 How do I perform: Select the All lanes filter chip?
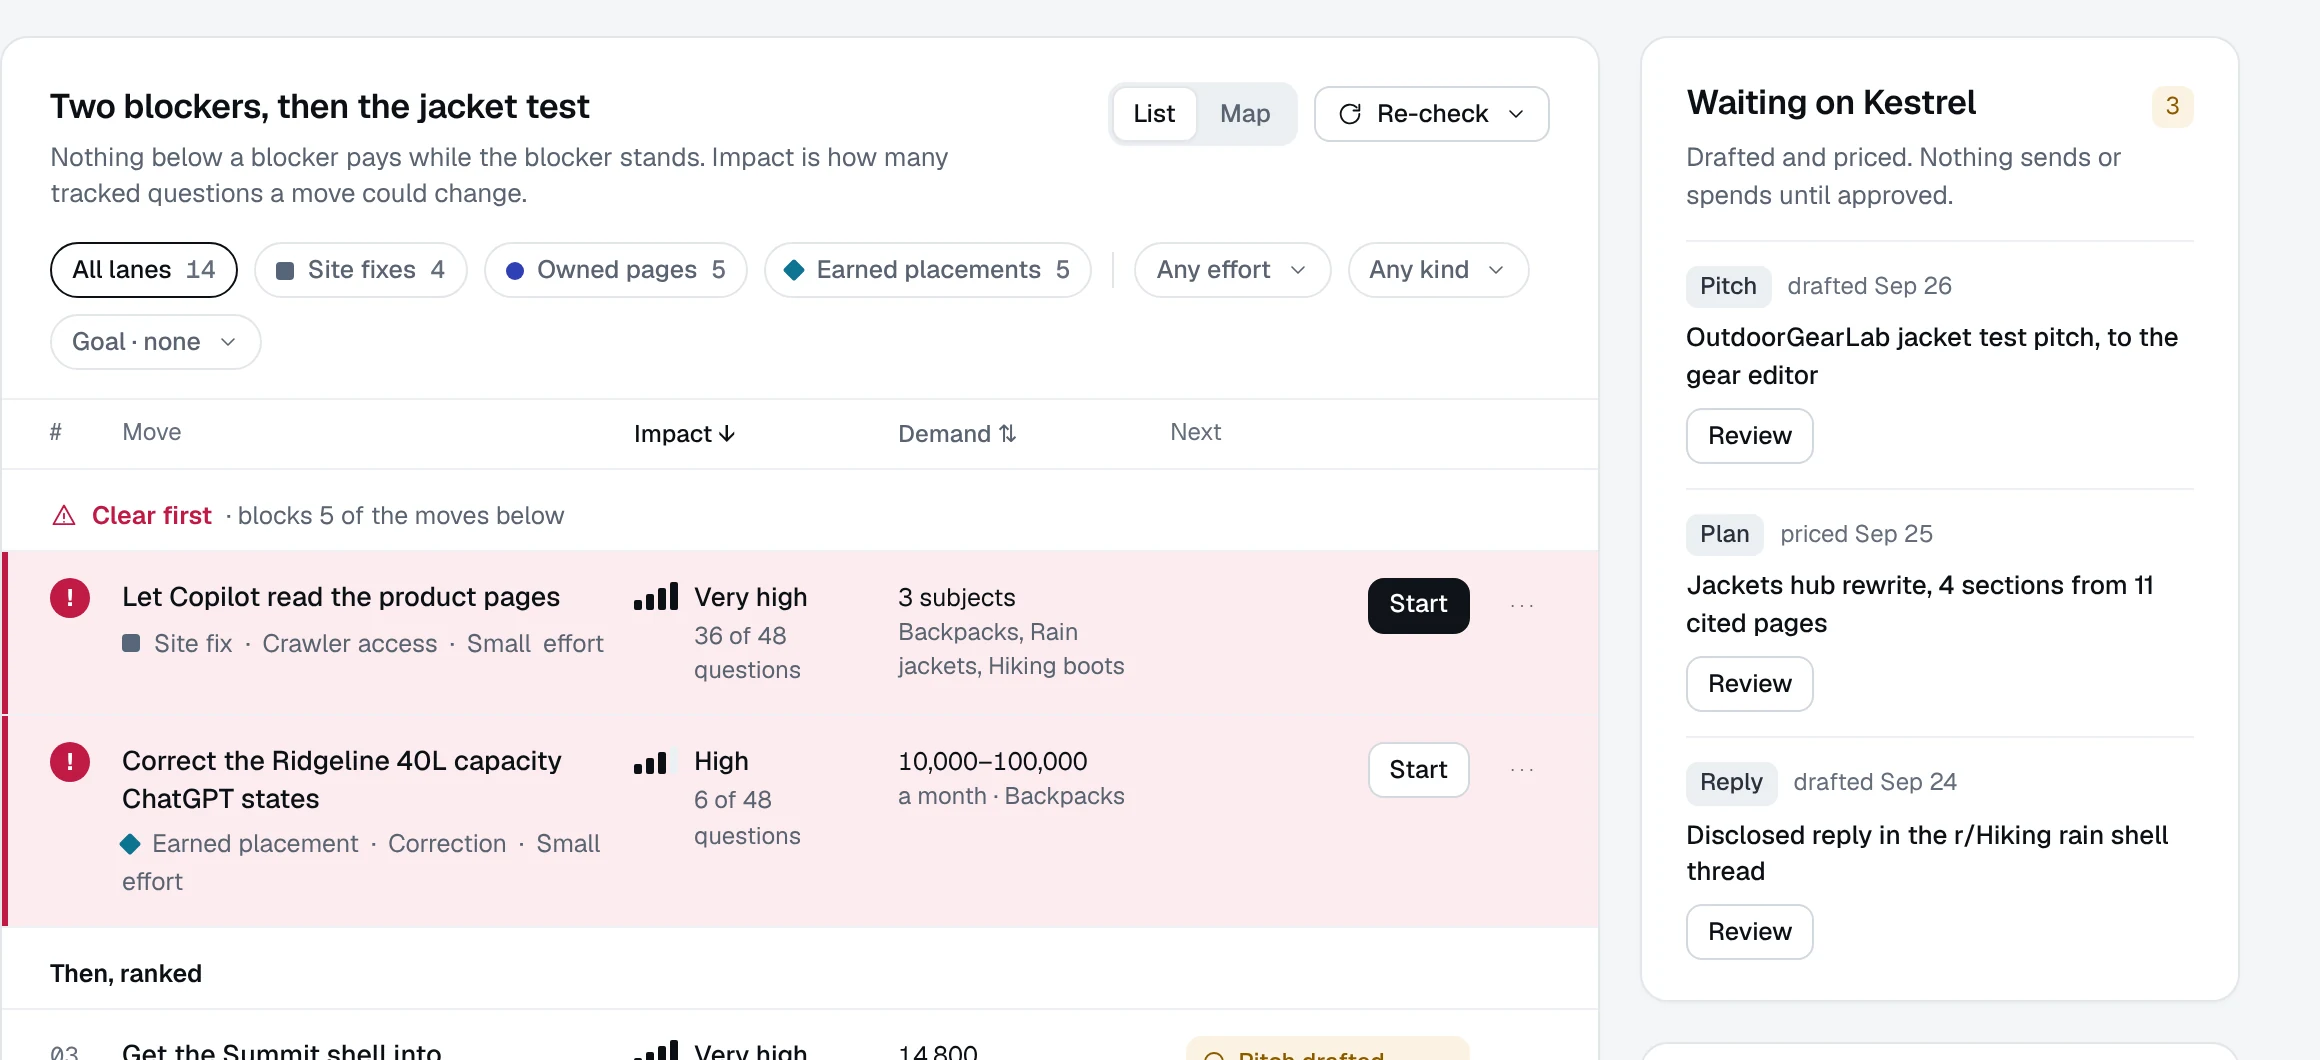(144, 270)
